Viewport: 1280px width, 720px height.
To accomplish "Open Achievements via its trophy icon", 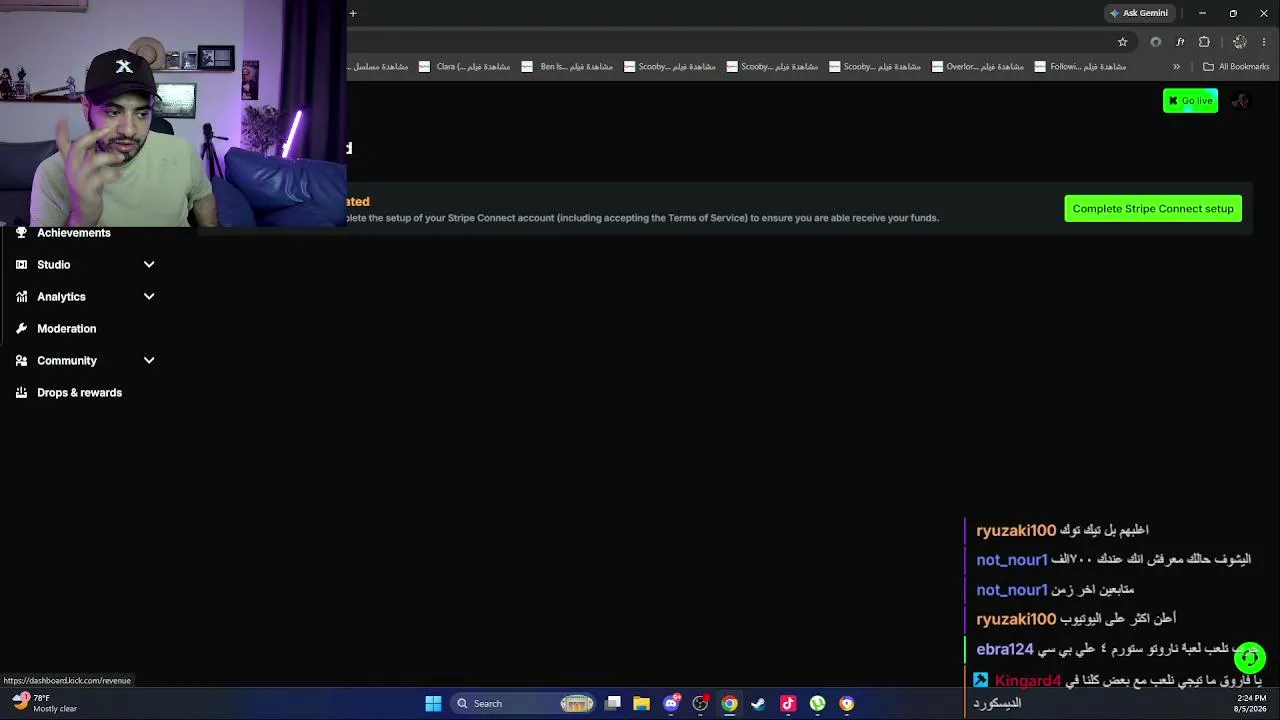I will (21, 233).
